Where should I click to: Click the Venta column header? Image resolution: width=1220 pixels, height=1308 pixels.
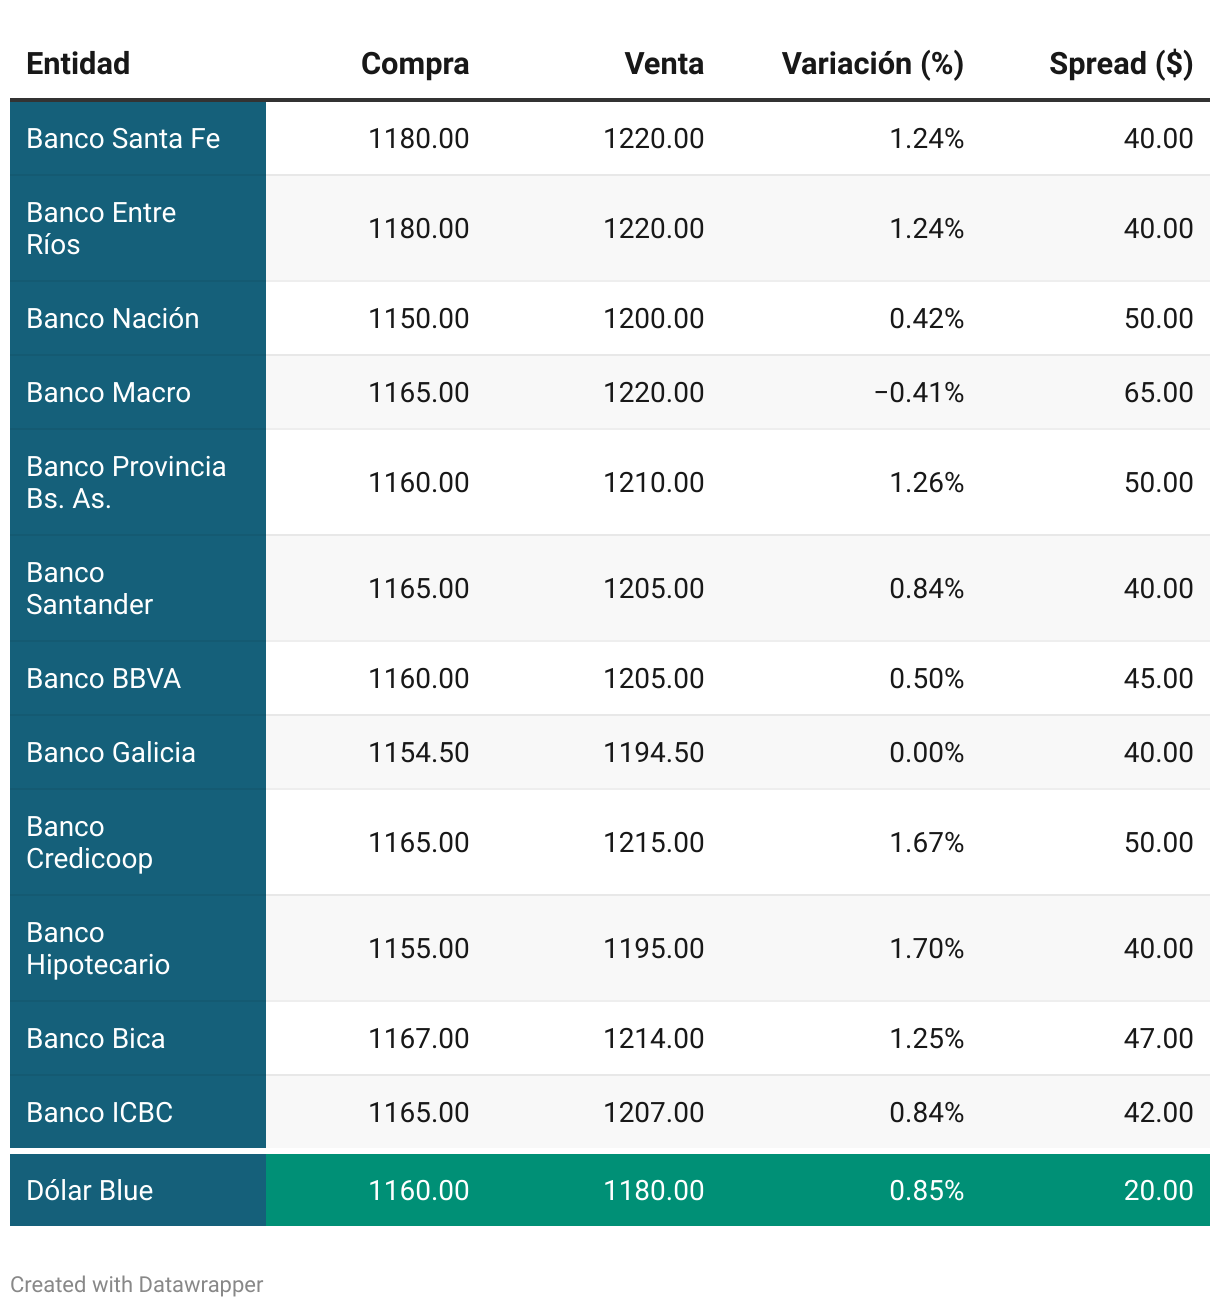(x=663, y=64)
